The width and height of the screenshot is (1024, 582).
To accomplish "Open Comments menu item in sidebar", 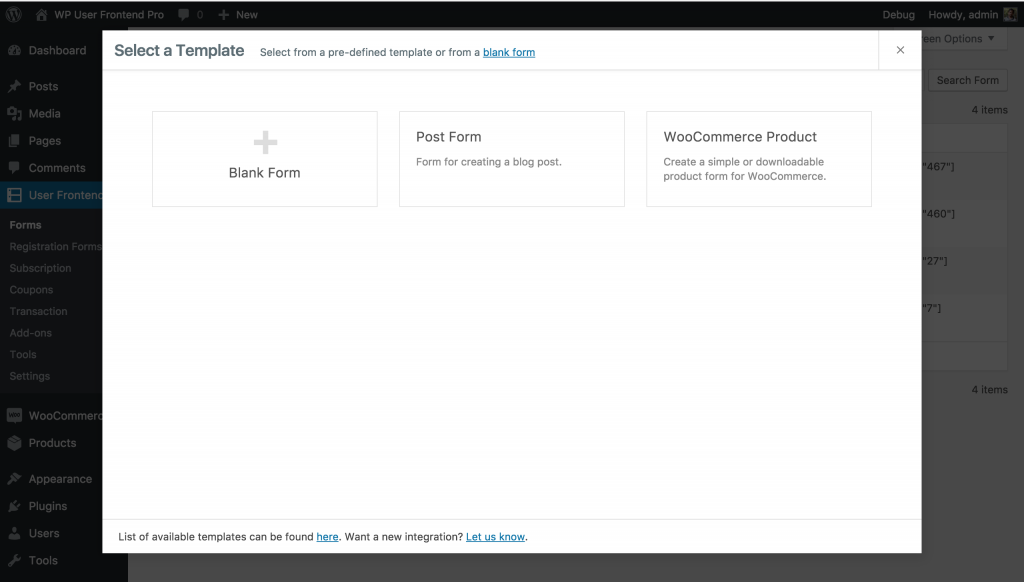I will 57,168.
